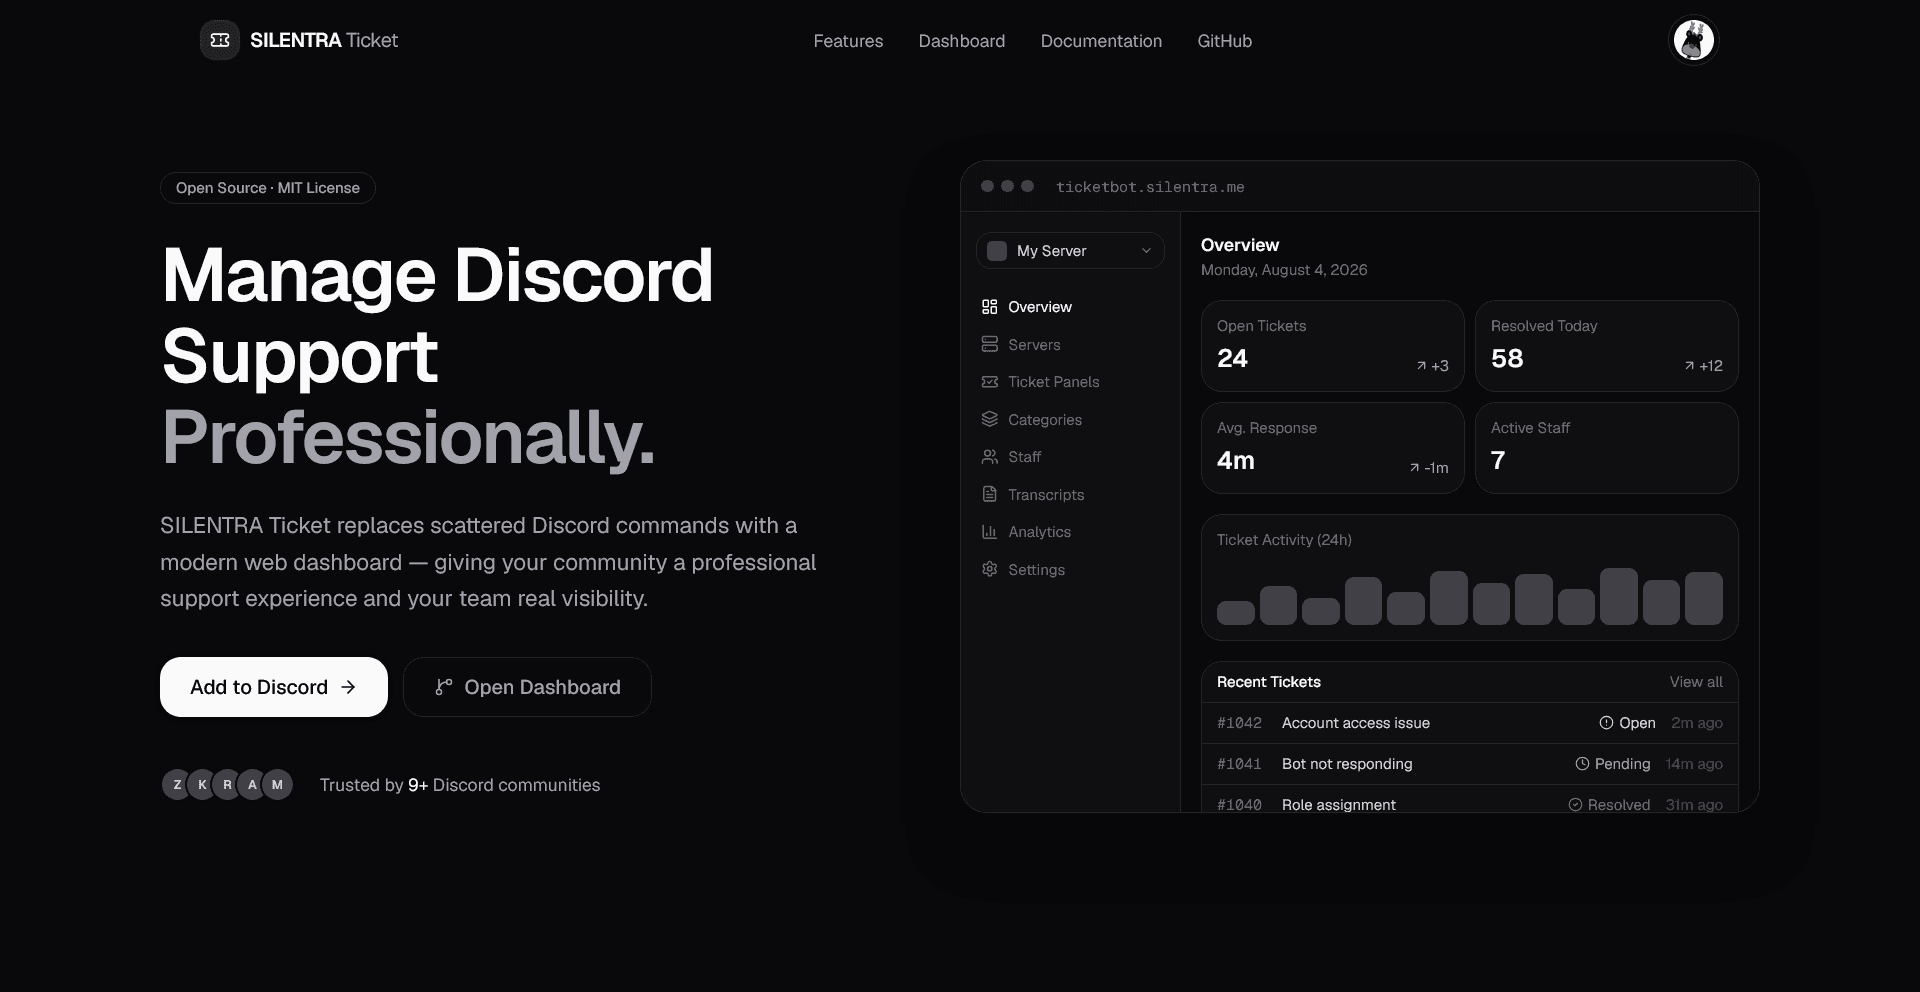
Task: Click avatar circle labeled M
Action: pos(277,785)
